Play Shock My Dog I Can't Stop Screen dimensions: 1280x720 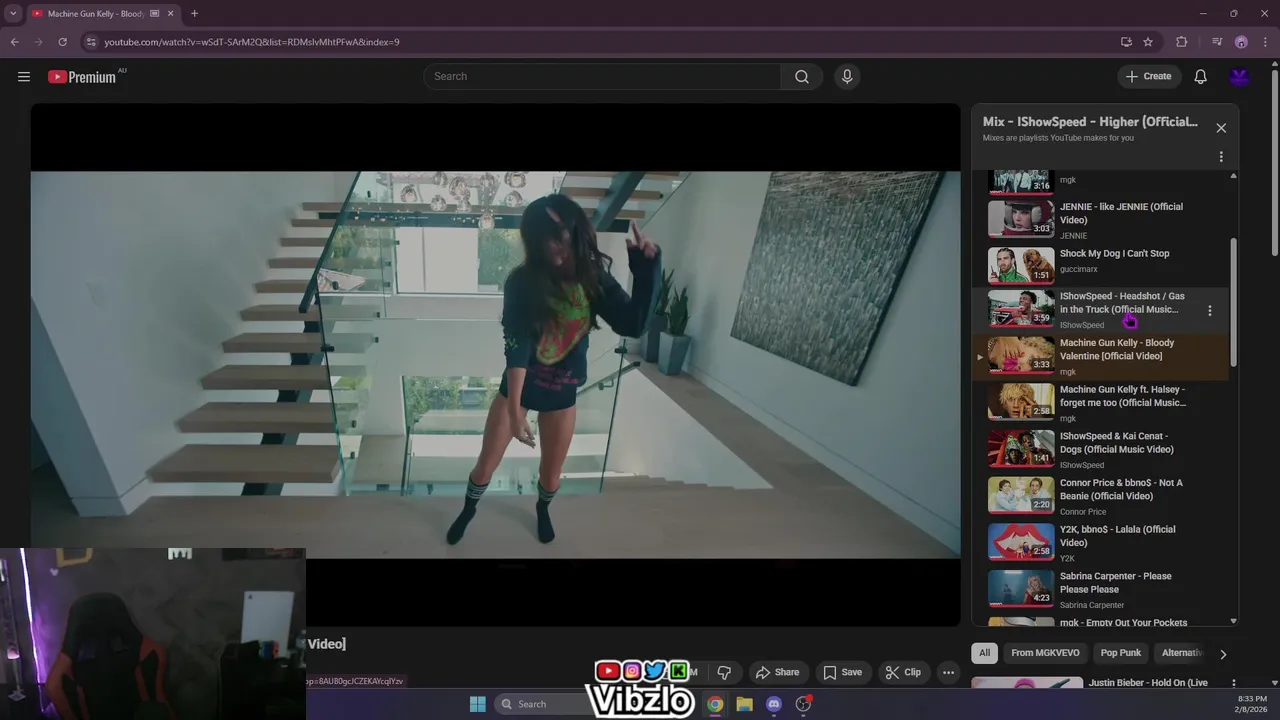(x=1100, y=265)
